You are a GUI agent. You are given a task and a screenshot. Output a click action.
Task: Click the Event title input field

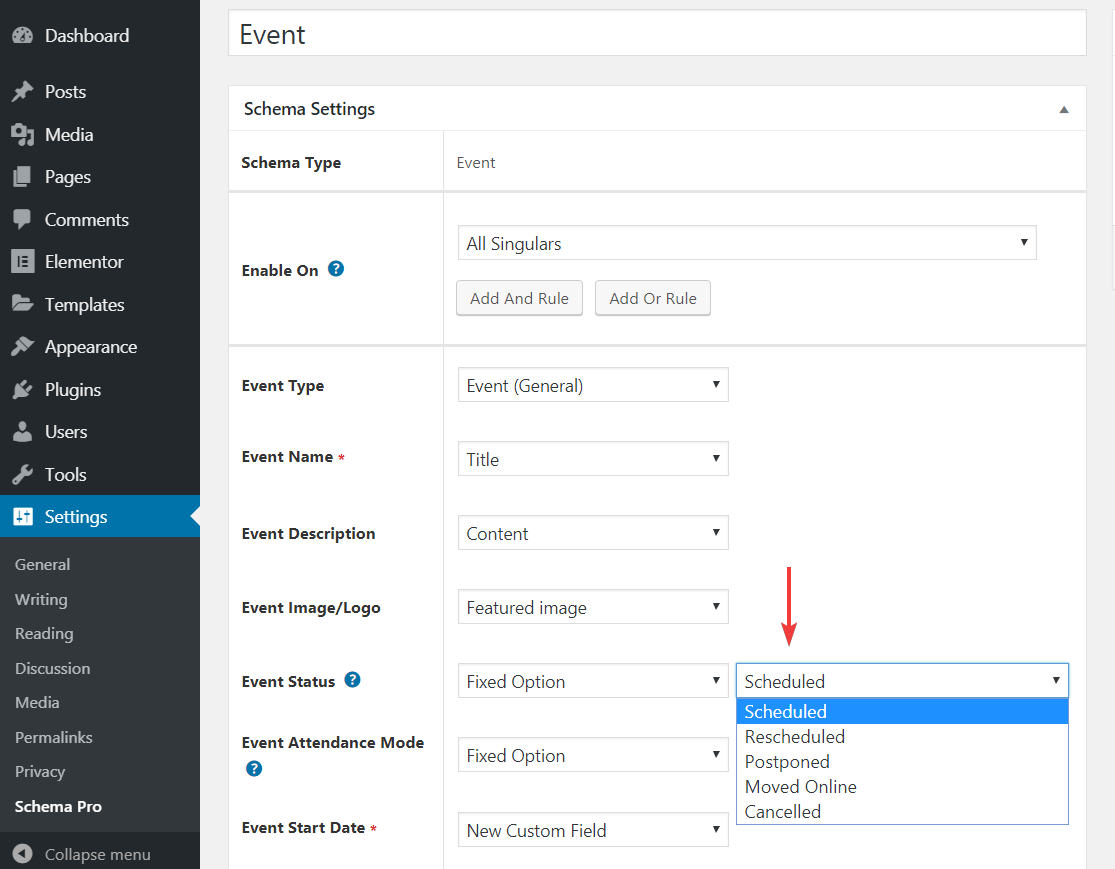[657, 34]
